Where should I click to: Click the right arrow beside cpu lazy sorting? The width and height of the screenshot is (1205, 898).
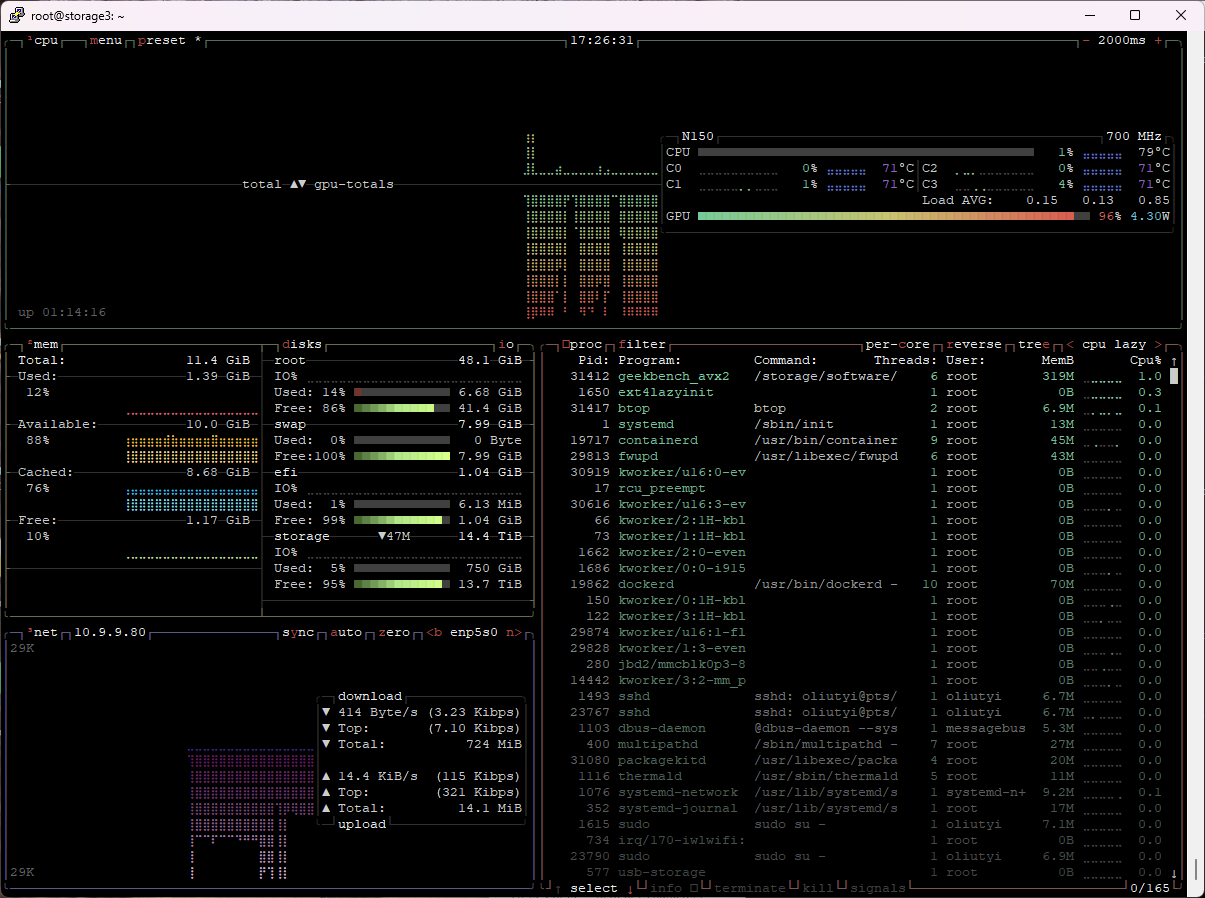click(x=1158, y=345)
